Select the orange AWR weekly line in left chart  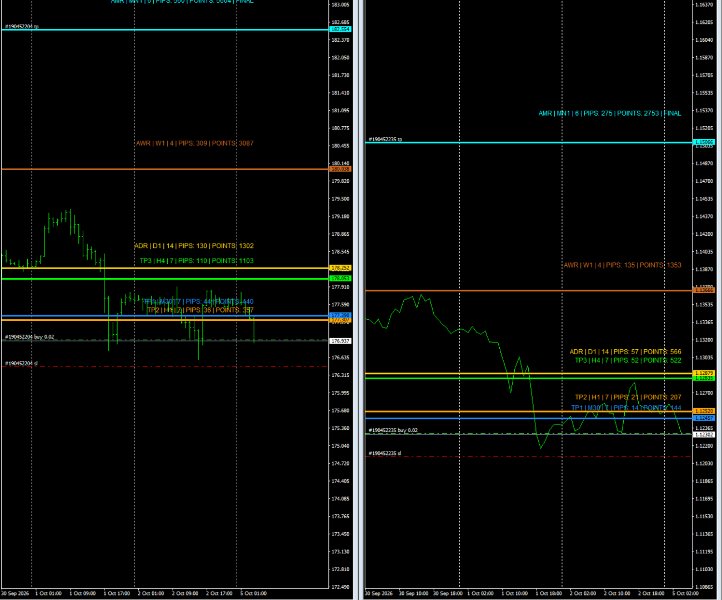click(165, 169)
